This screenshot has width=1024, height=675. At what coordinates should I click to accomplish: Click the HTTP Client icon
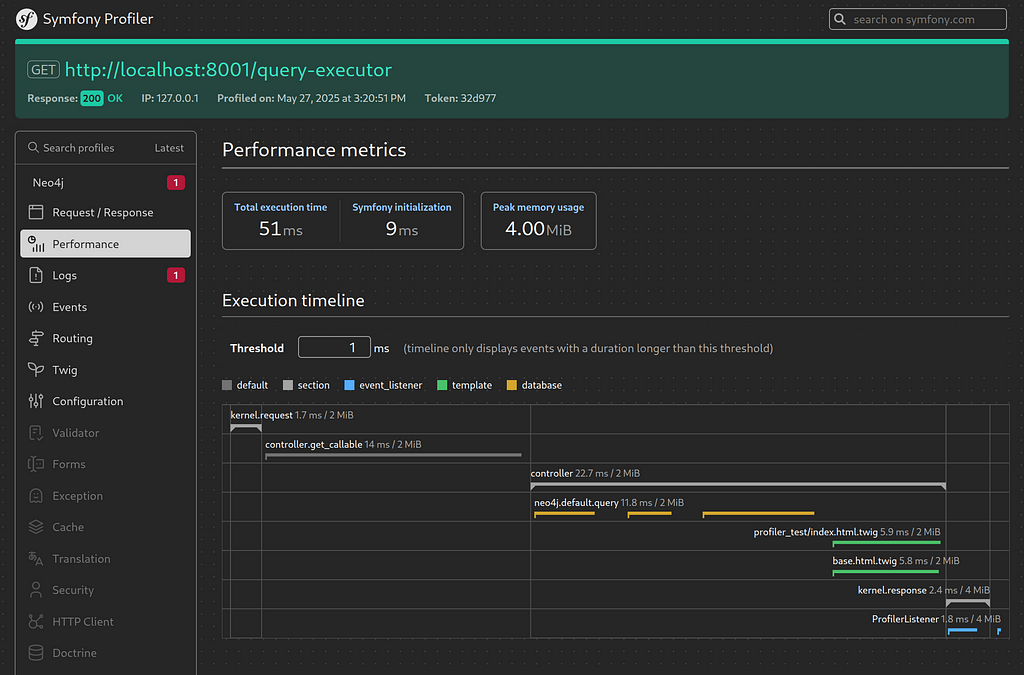36,621
